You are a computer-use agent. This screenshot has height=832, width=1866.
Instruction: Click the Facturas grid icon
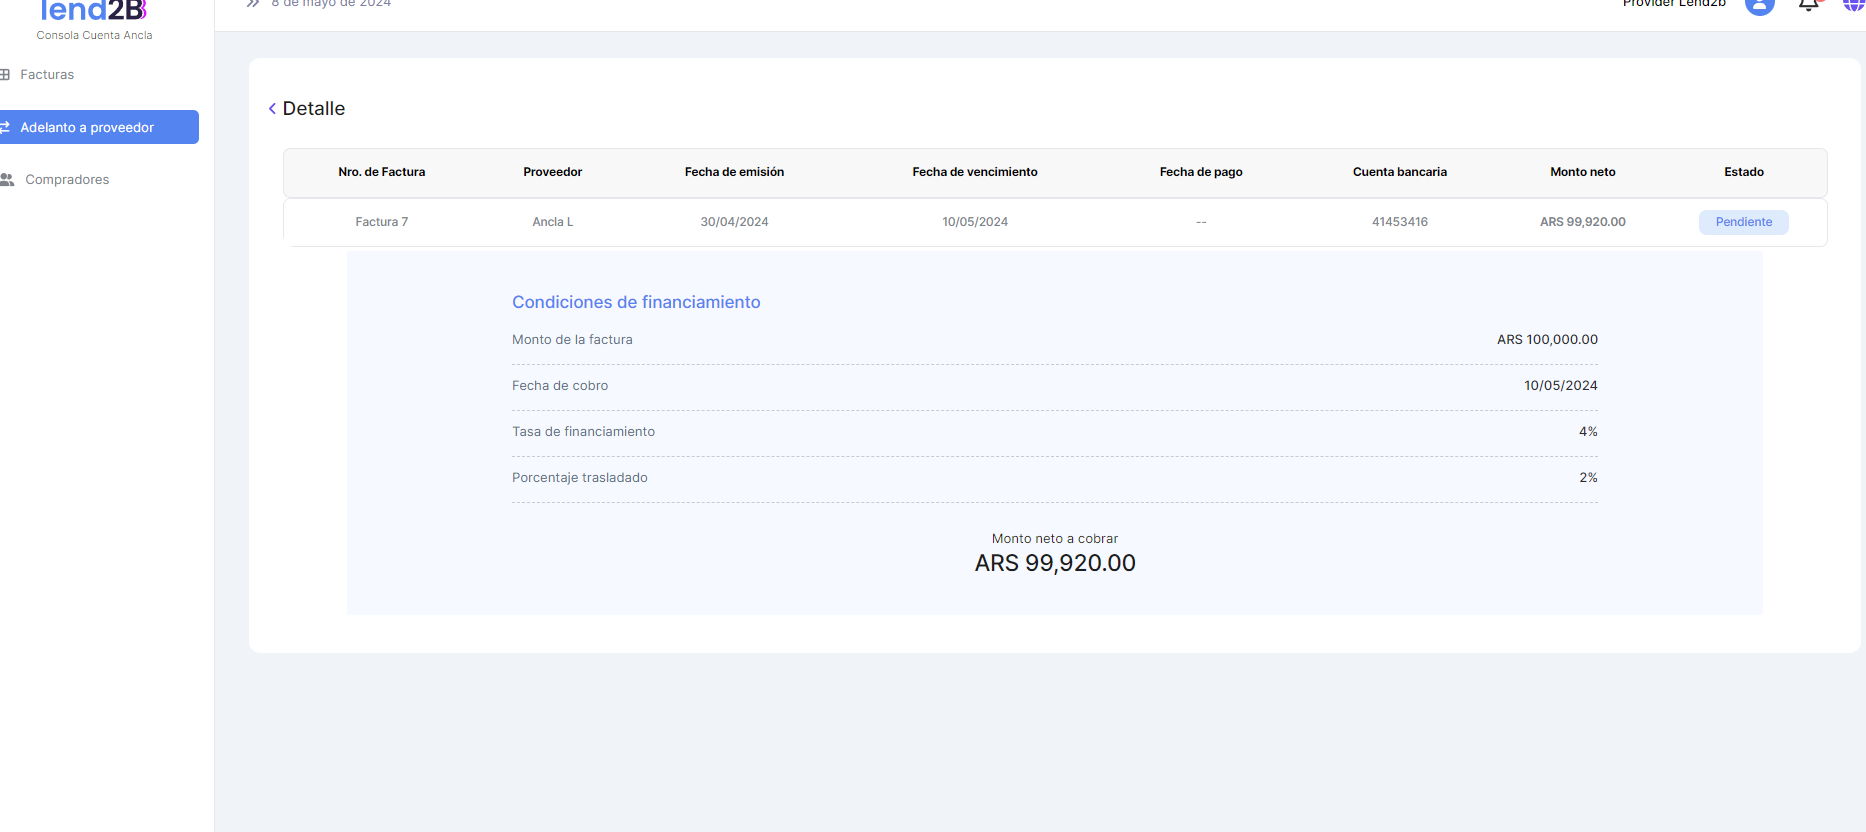(5, 75)
